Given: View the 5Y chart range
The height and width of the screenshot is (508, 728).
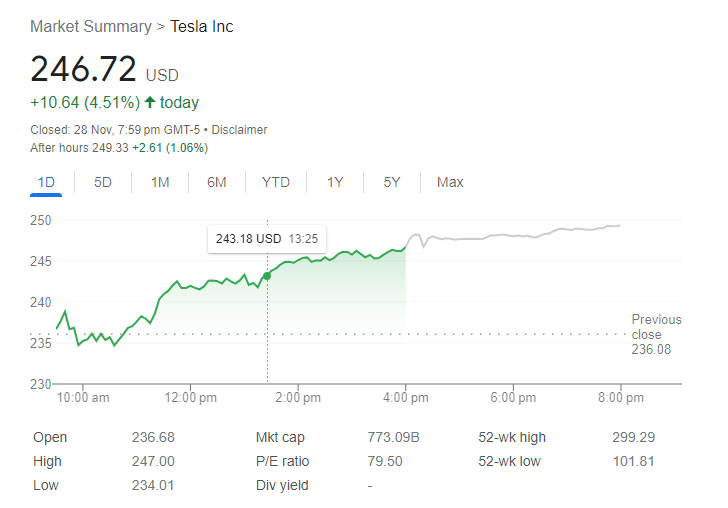Looking at the screenshot, I should click(392, 182).
